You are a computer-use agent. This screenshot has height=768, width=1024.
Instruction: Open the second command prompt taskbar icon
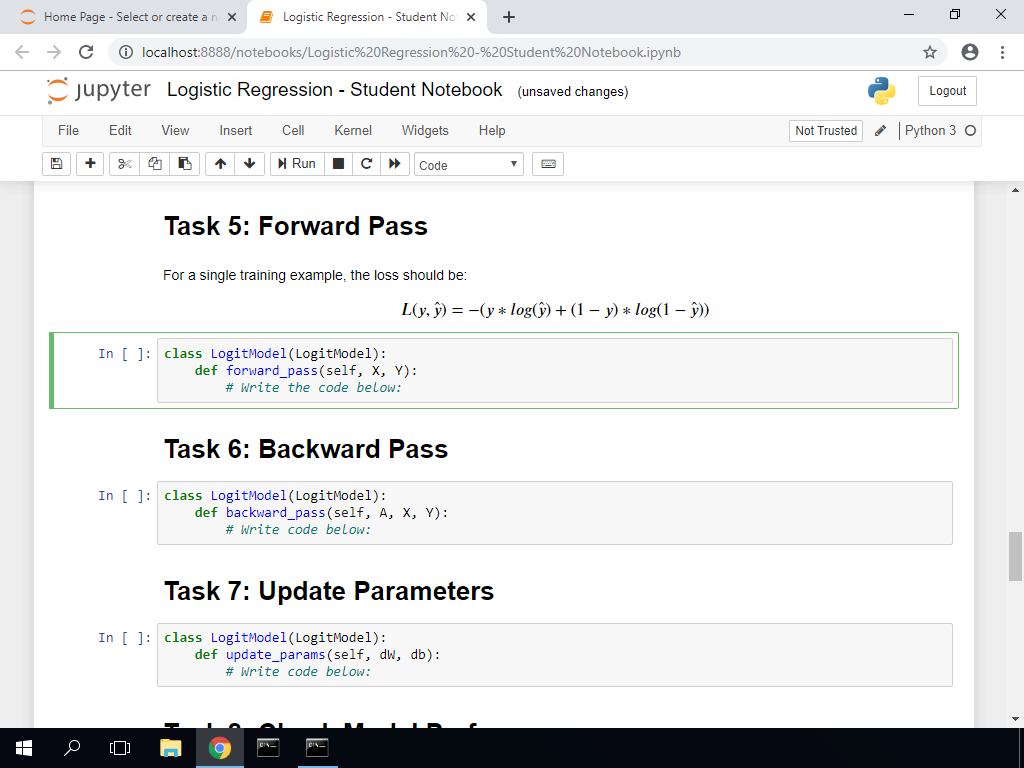[x=317, y=748]
